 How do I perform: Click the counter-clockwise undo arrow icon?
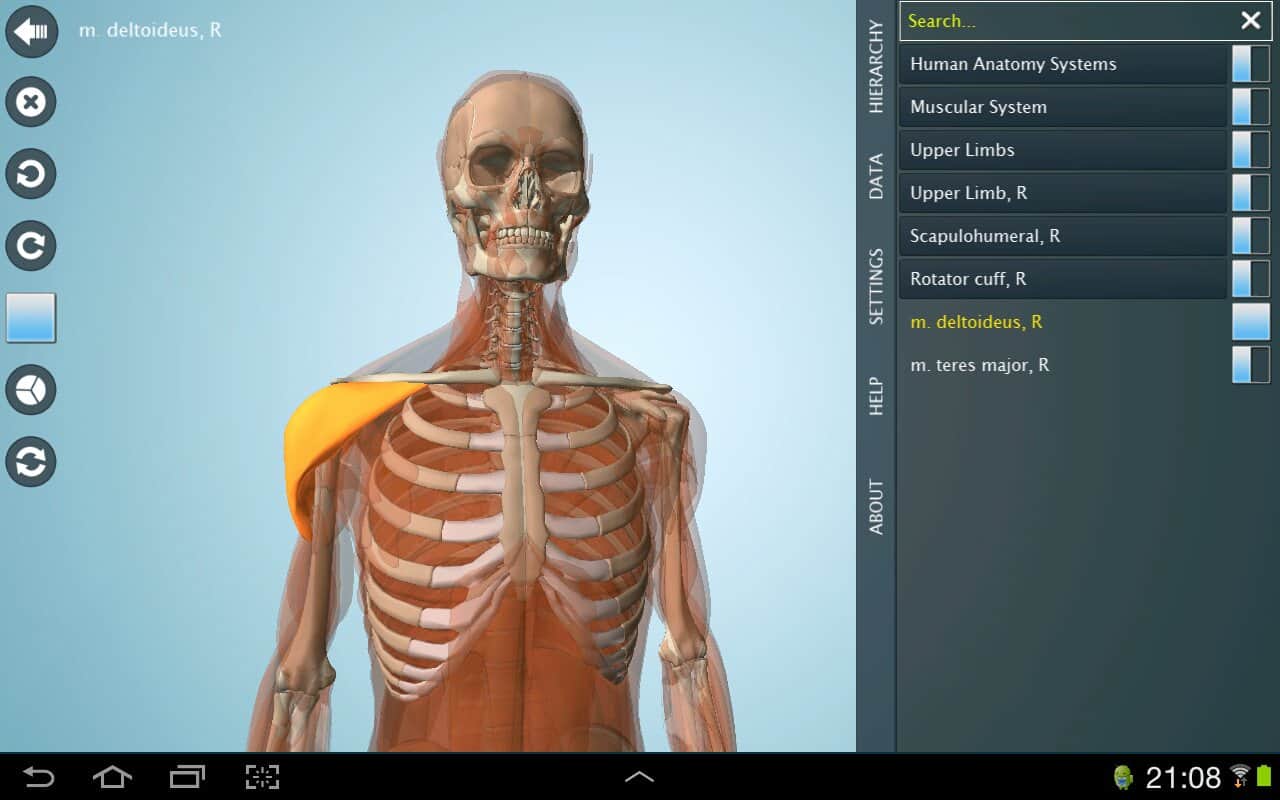[x=31, y=175]
